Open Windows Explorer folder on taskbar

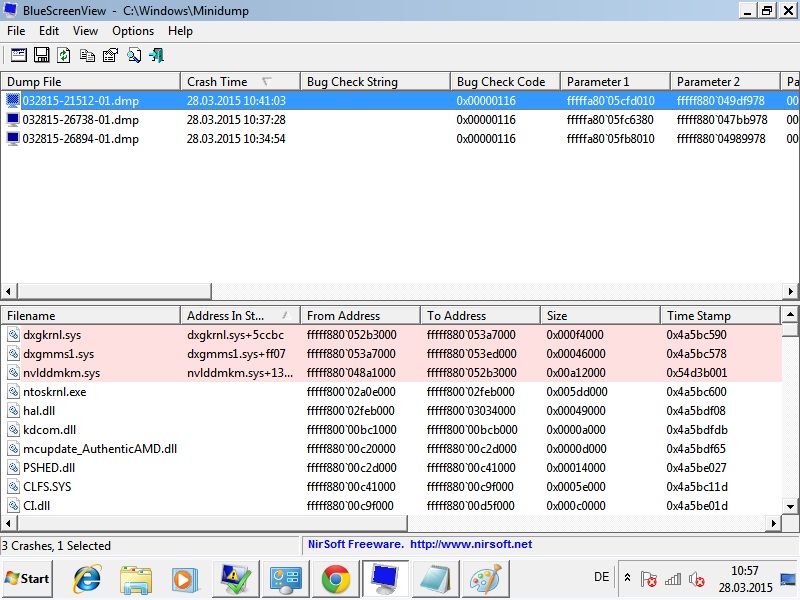pyautogui.click(x=135, y=579)
